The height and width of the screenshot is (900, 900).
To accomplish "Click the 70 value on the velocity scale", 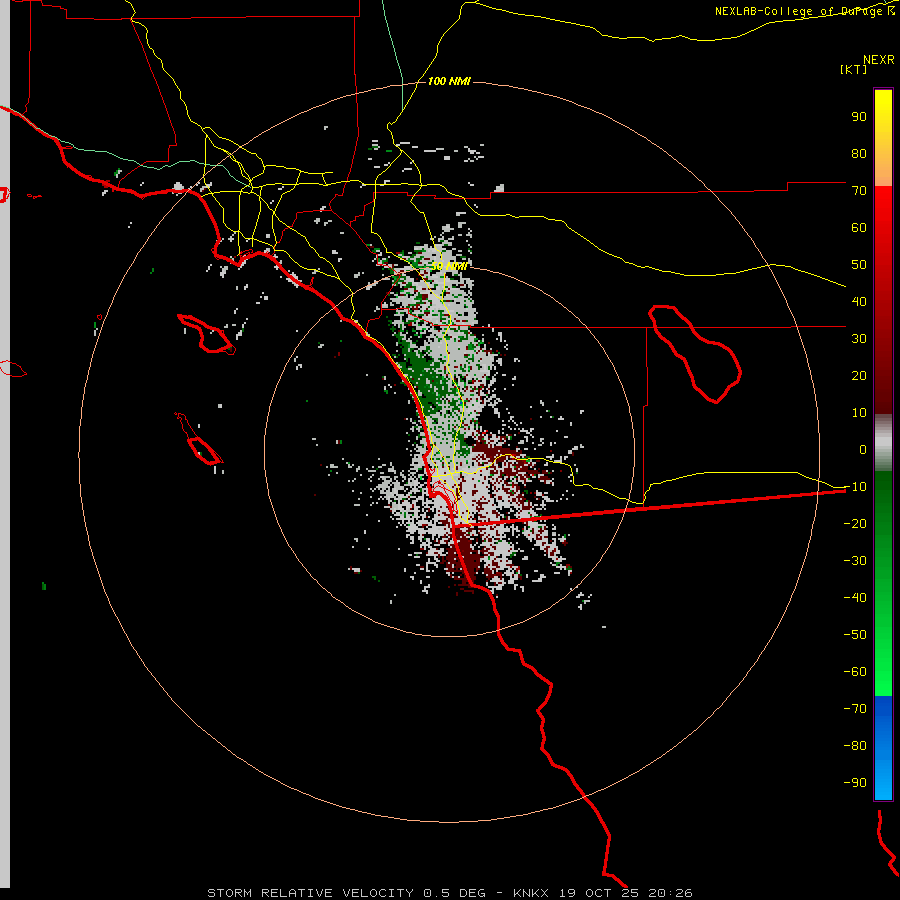I will [x=859, y=191].
